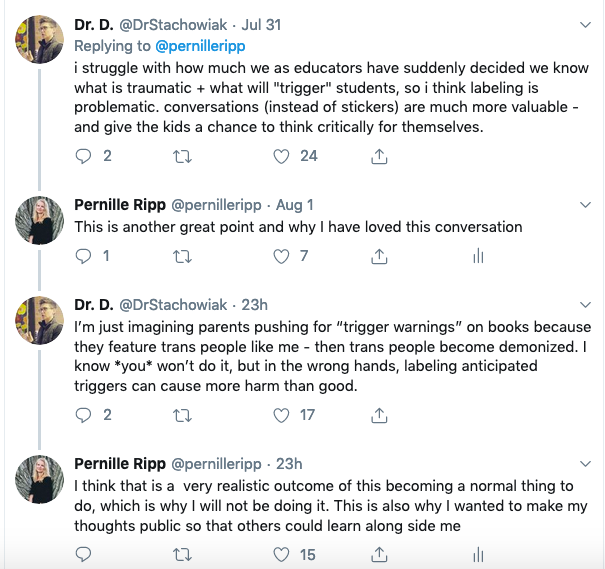Expand options menu for Aug 1 tweet

(x=584, y=204)
